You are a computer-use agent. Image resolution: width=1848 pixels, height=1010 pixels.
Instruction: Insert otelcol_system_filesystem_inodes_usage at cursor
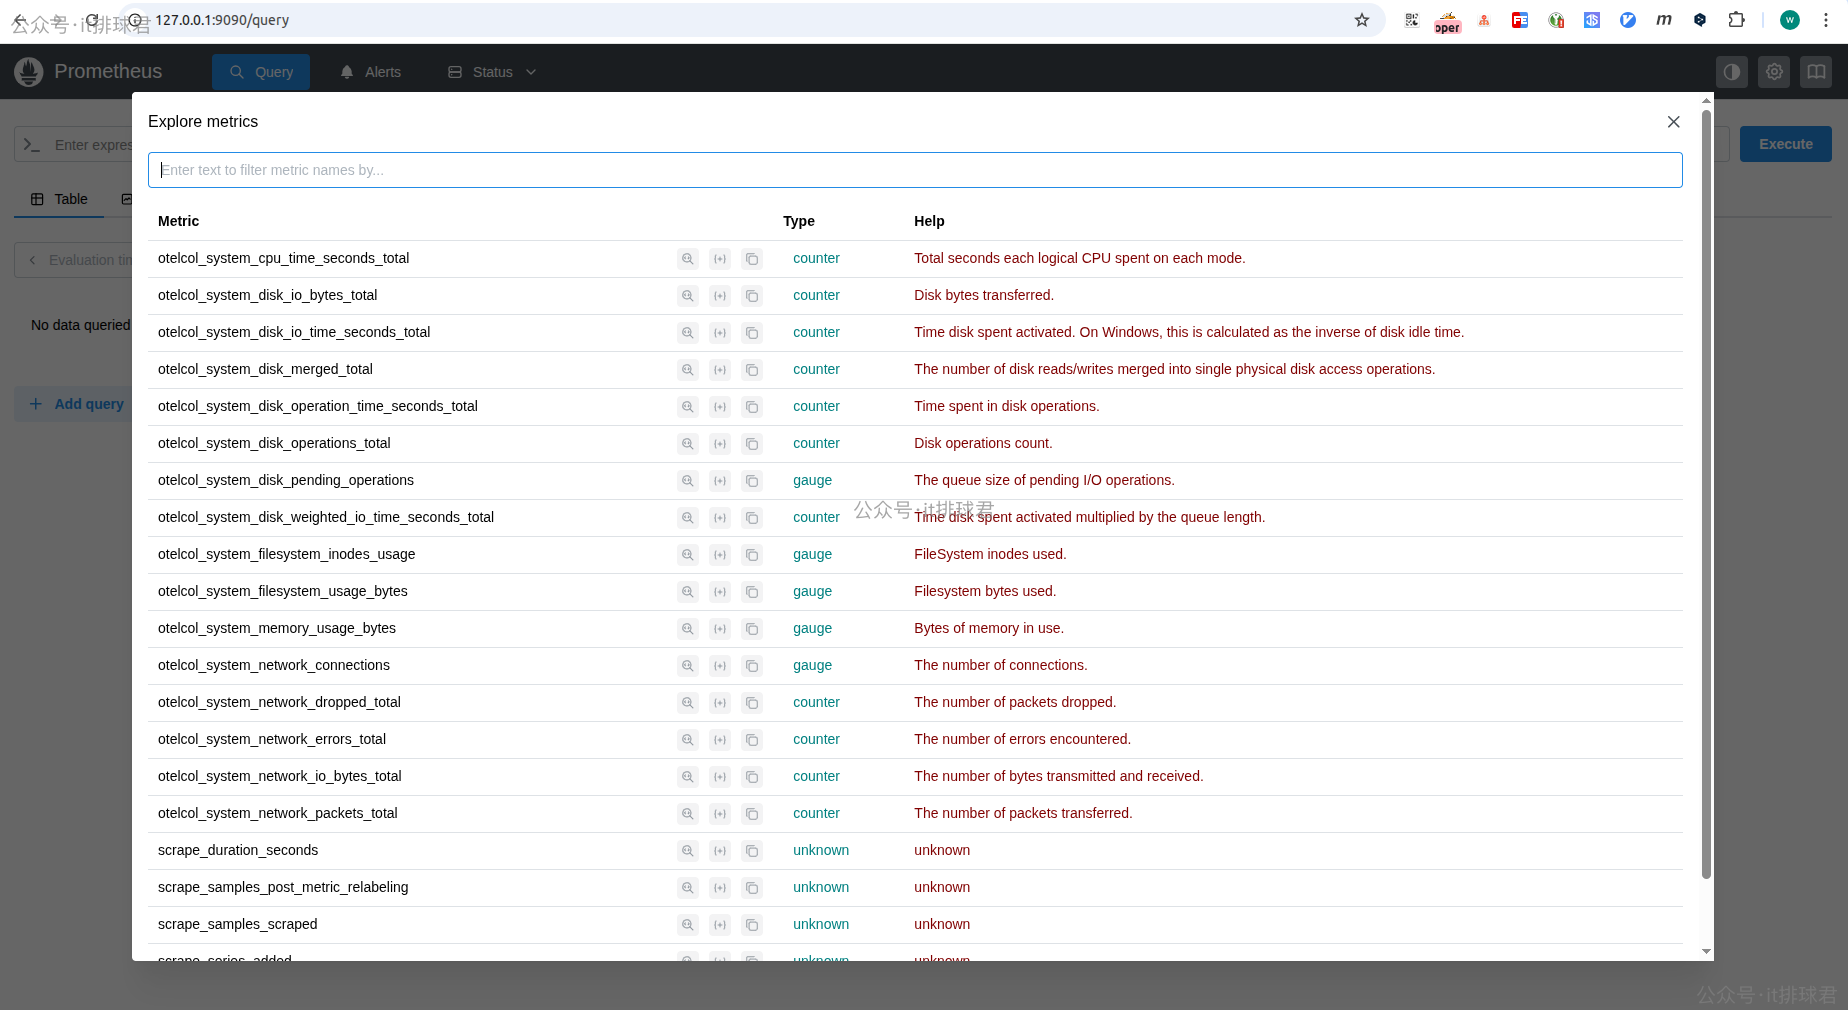[720, 555]
